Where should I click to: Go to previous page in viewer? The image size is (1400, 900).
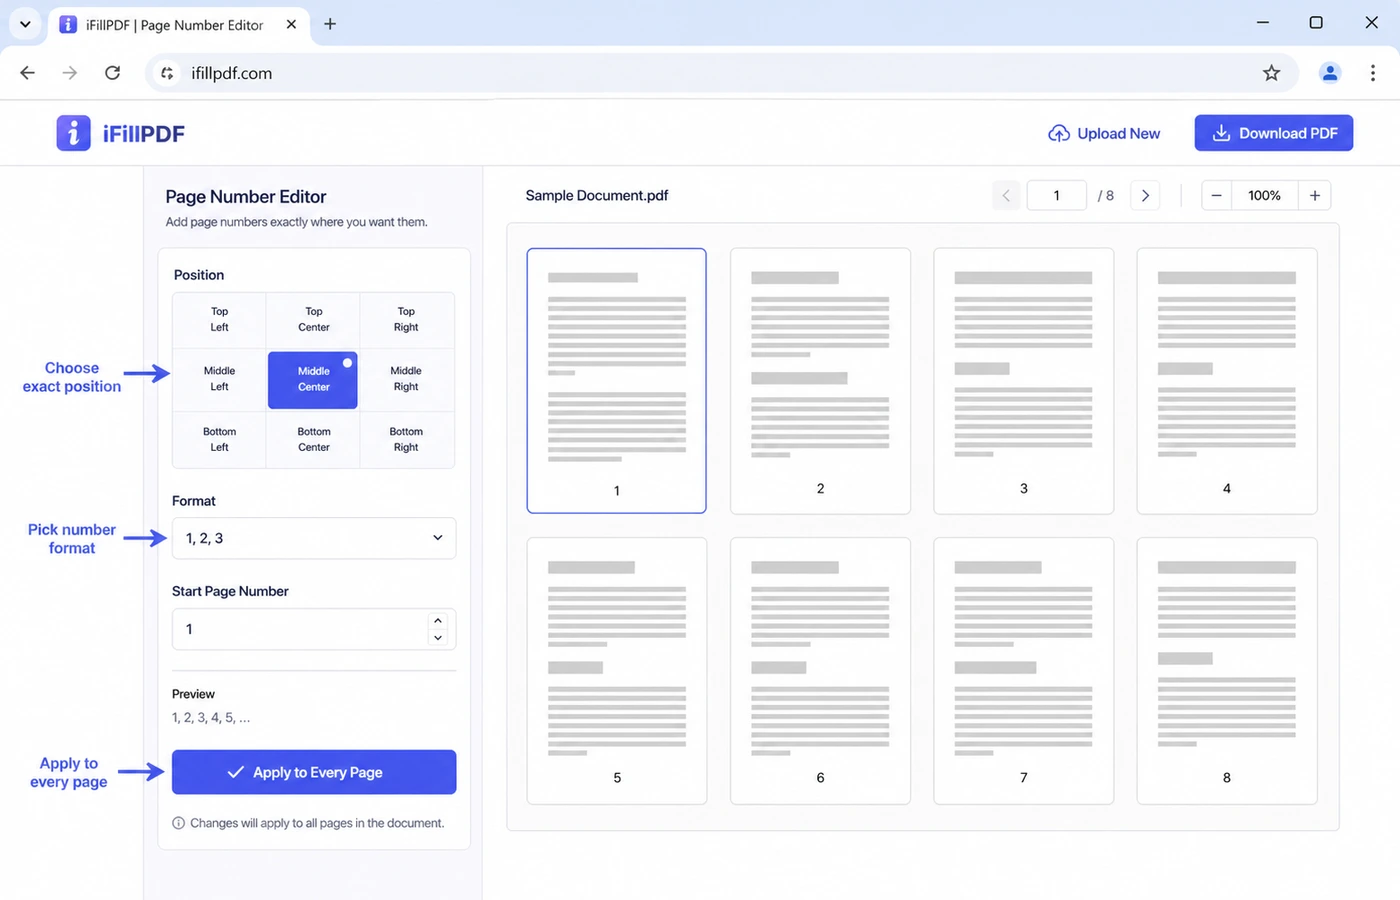(x=1007, y=196)
